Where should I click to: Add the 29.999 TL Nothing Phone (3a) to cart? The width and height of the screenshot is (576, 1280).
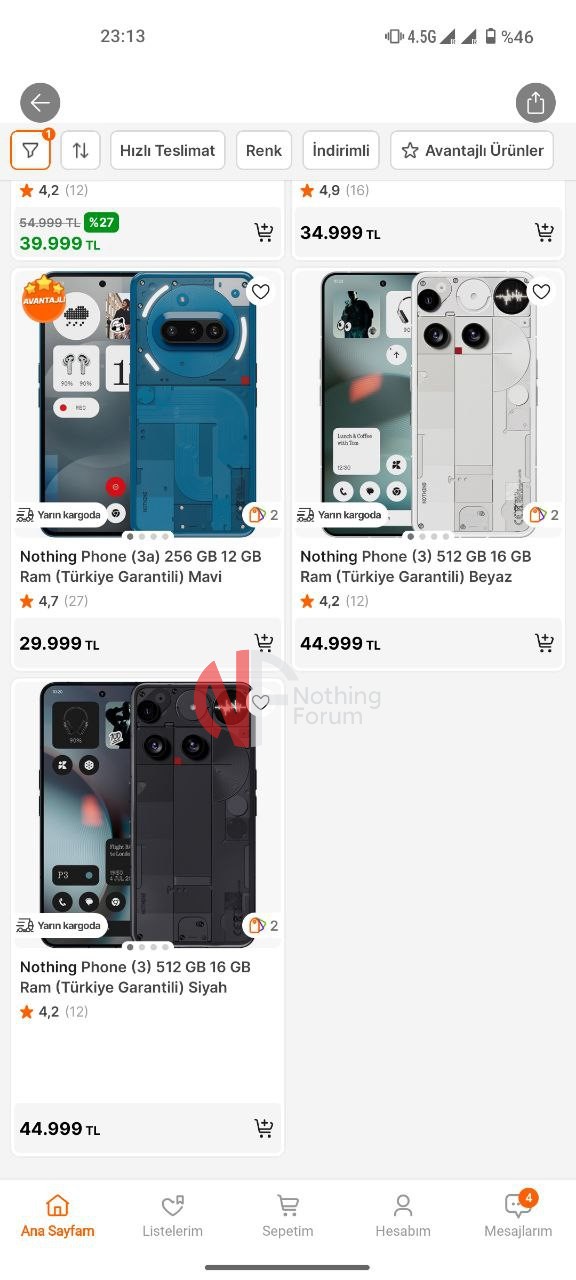(x=264, y=643)
